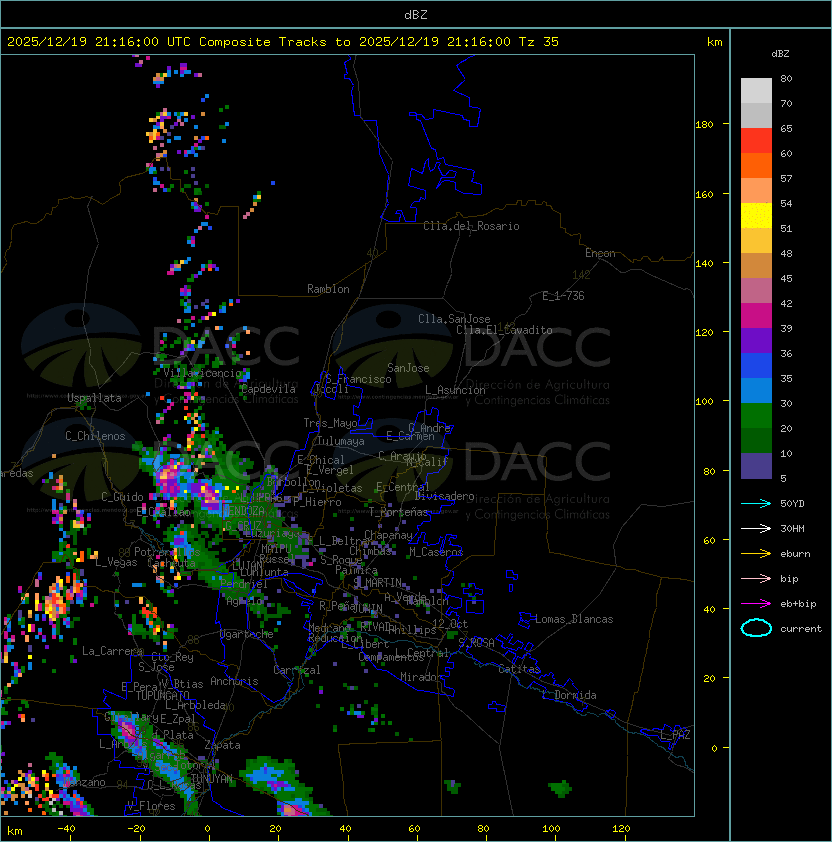The height and width of the screenshot is (842, 832).
Task: Select the mauve pink 42-45 dBZ band
Action: click(x=756, y=291)
